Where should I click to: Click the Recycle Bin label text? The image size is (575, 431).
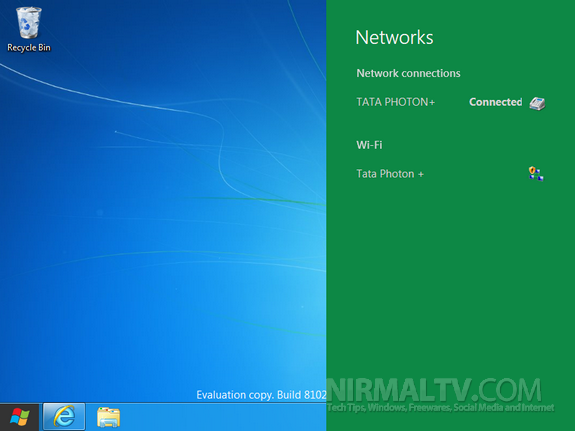[x=29, y=48]
